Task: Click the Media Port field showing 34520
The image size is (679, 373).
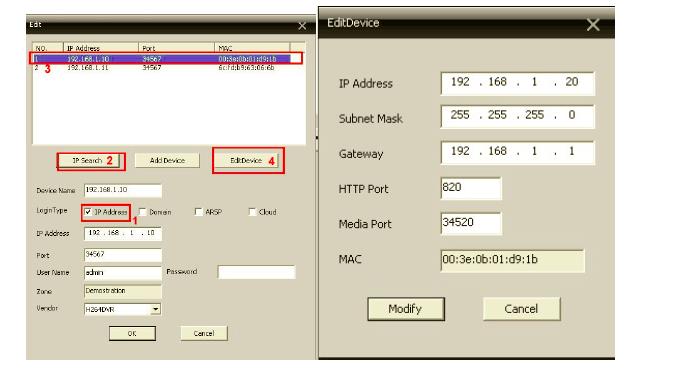Action: [471, 223]
